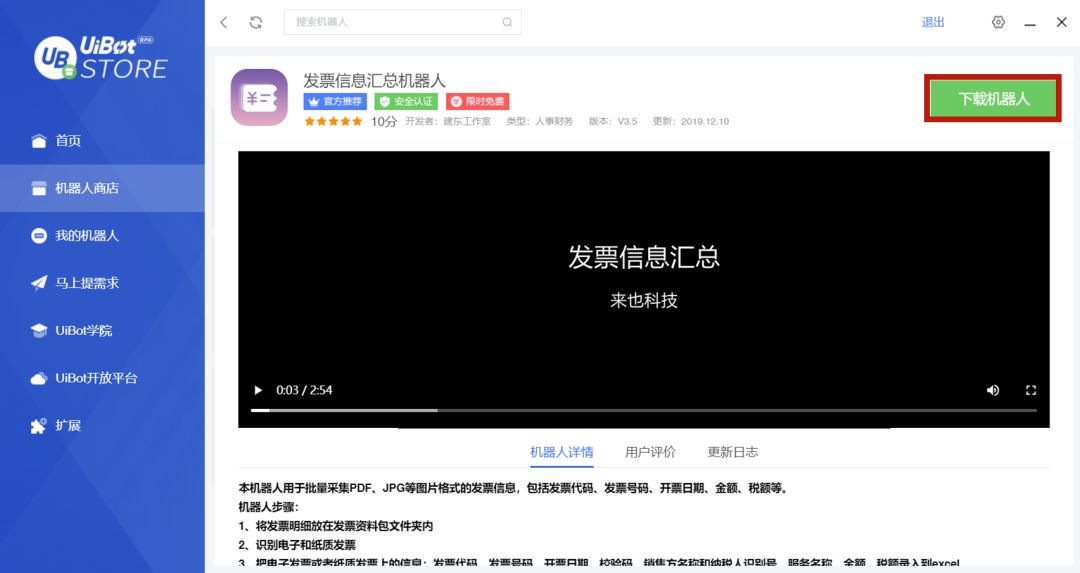Focus the 搜索机器人 search field

tap(402, 22)
